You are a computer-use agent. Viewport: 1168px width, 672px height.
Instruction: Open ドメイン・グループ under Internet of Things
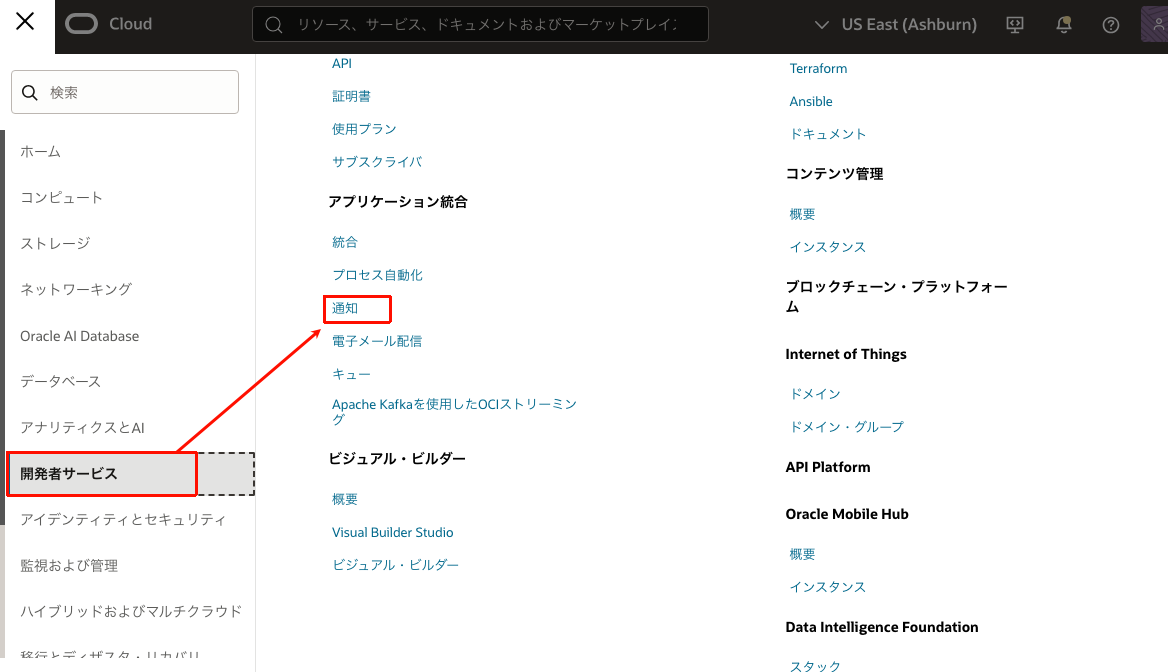click(x=846, y=426)
